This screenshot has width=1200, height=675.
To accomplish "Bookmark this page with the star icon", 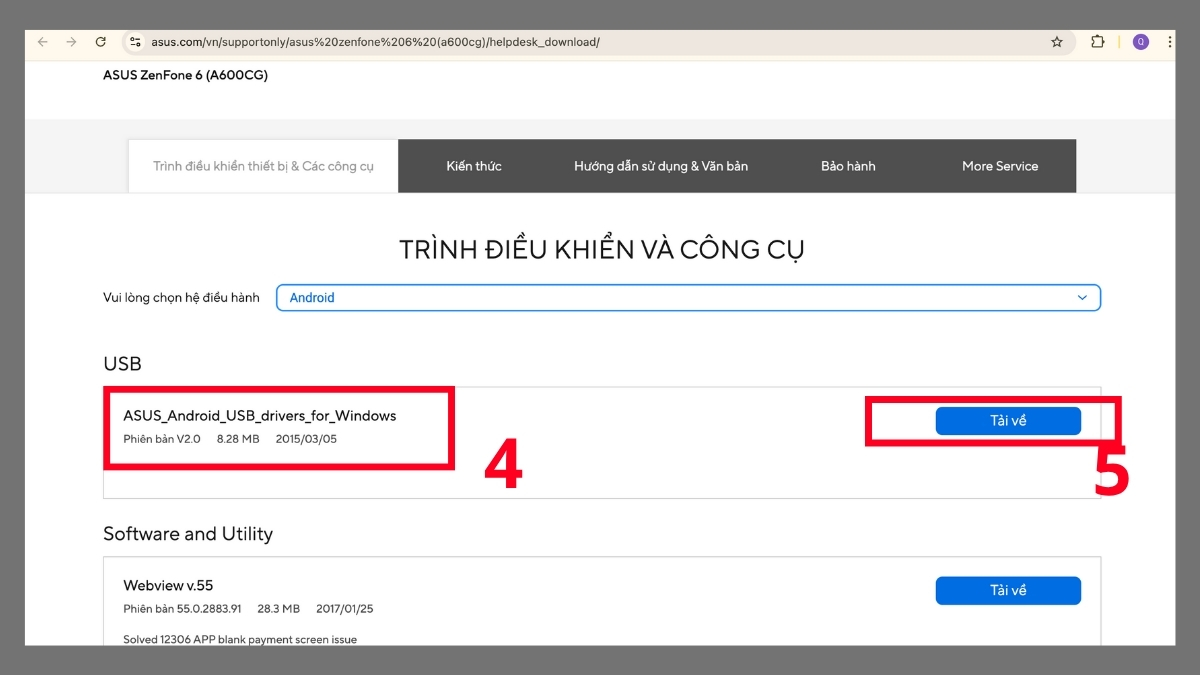I will coord(1056,42).
